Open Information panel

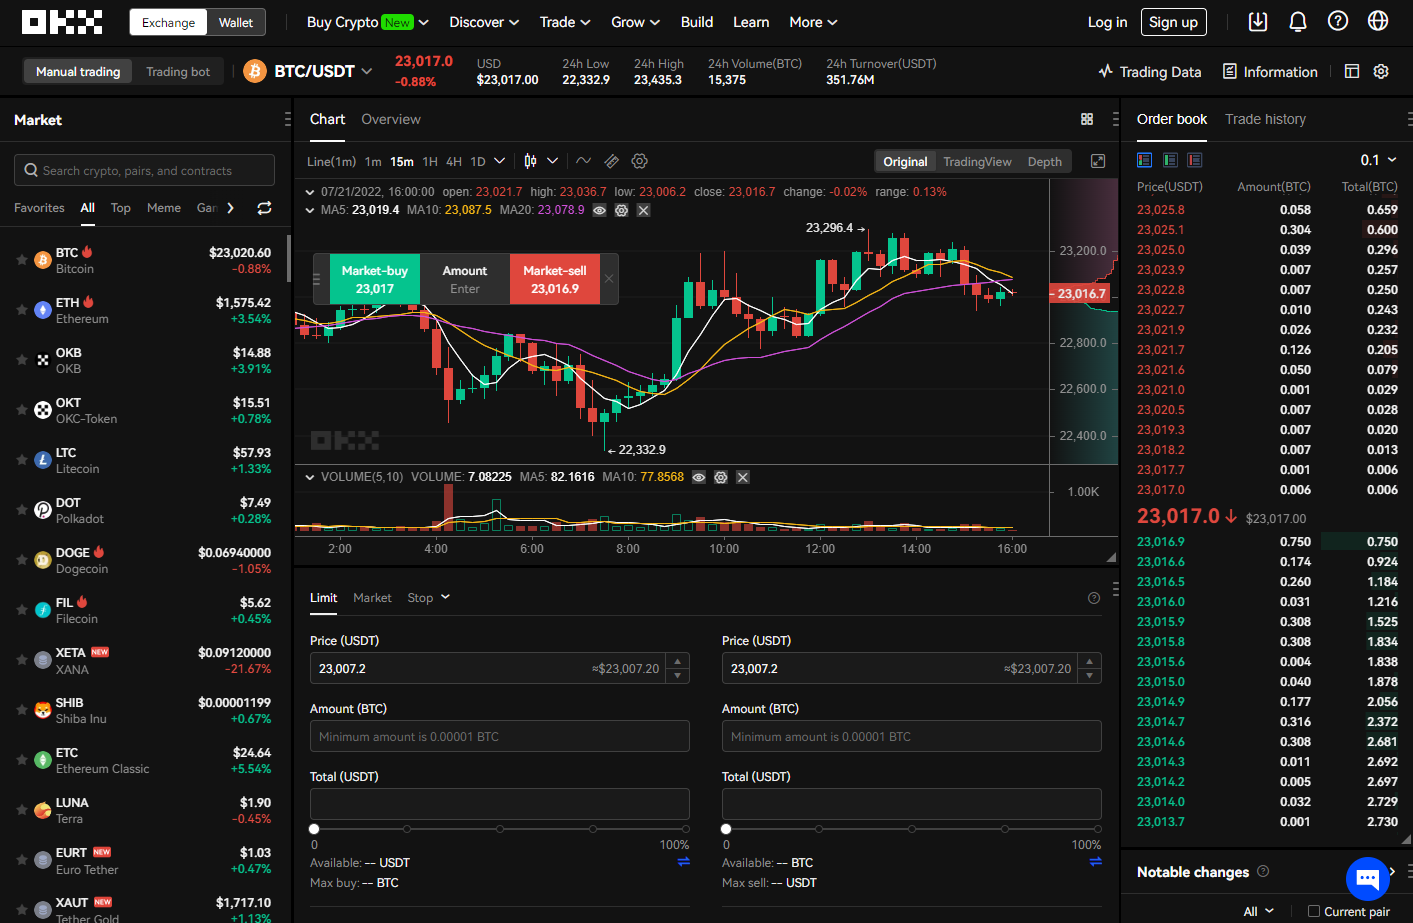pos(1270,71)
